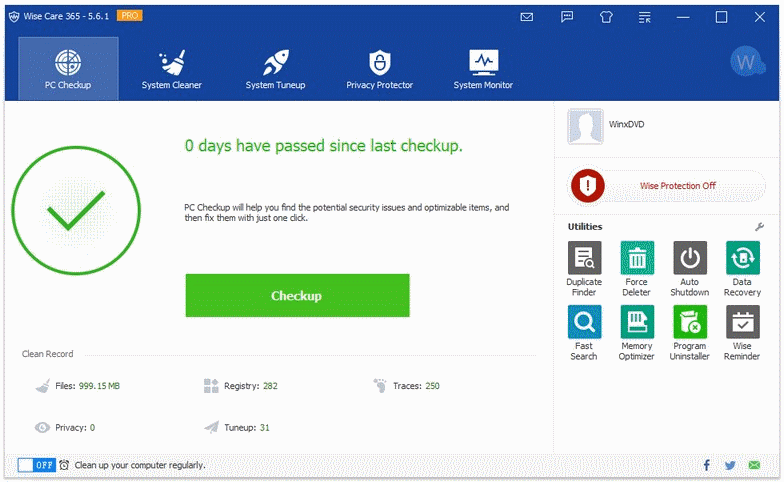Open the Force Deleter utility
The width and height of the screenshot is (784, 482).
(x=636, y=269)
